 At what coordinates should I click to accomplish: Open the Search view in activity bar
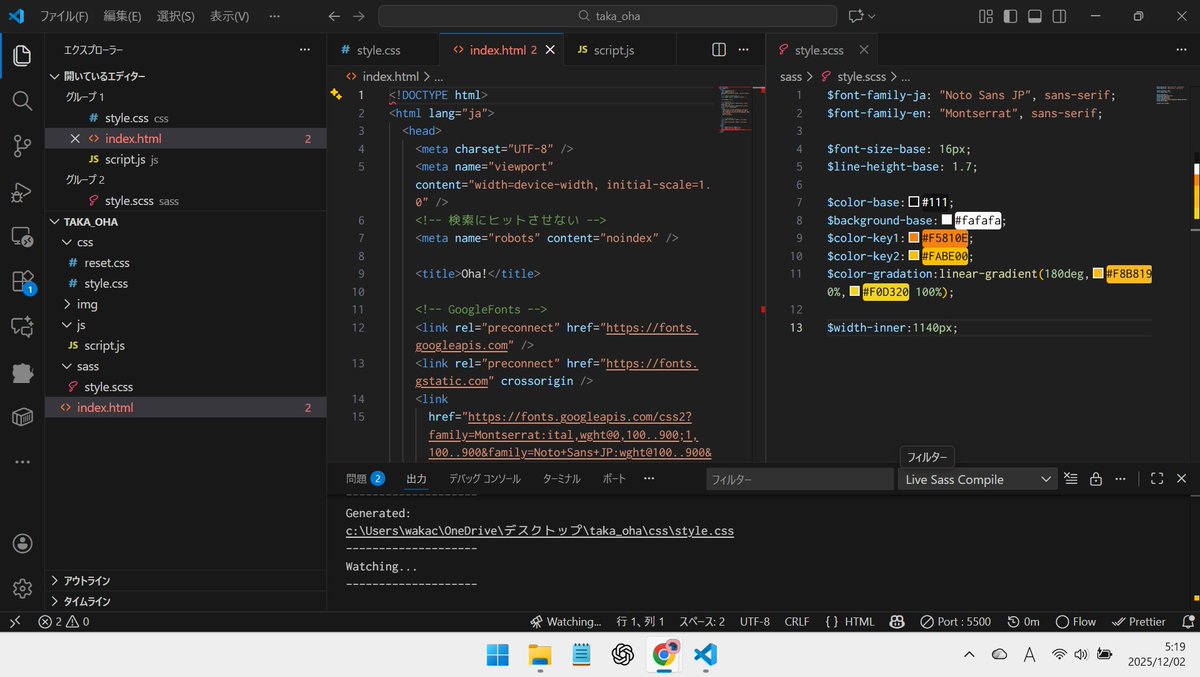(22, 101)
